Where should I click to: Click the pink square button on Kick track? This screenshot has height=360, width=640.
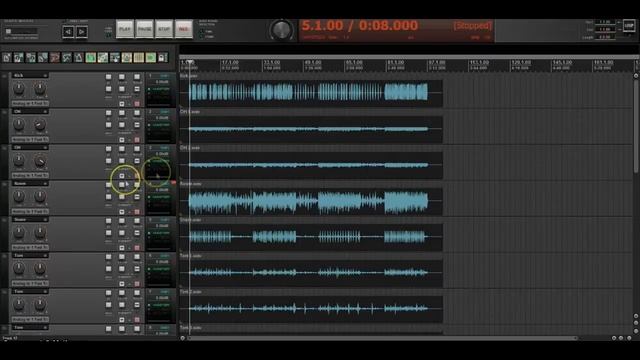coord(137,104)
